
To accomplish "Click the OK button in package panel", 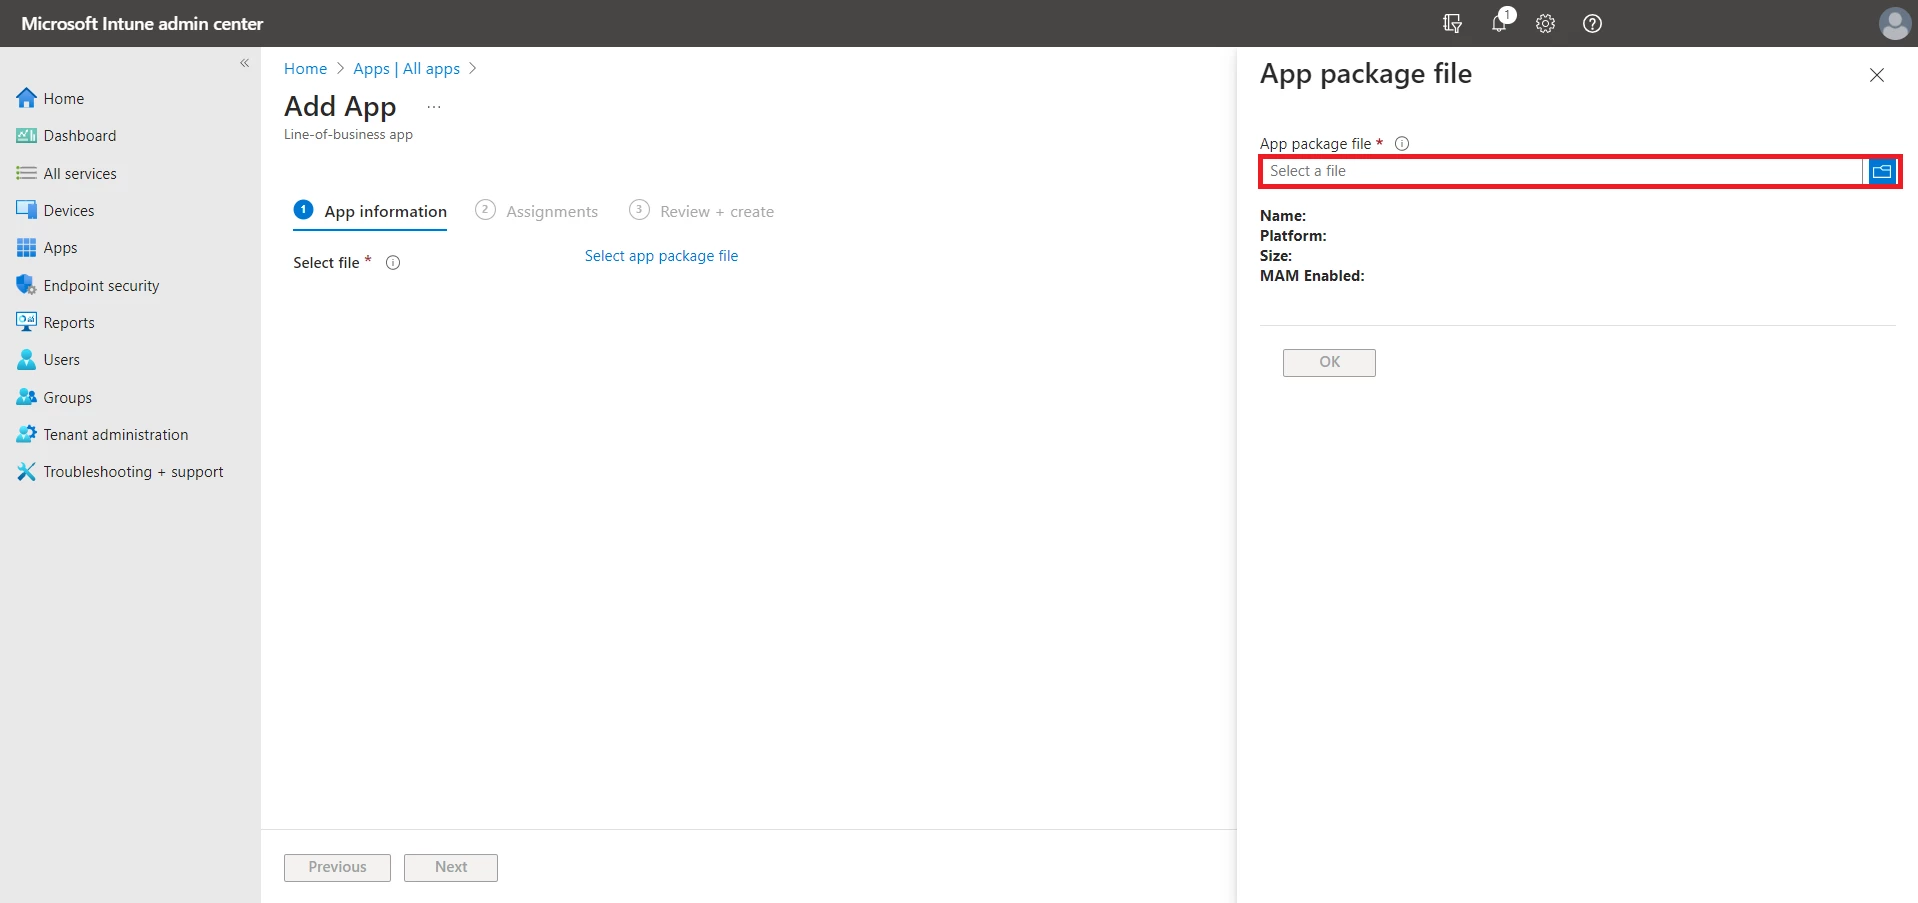I will (x=1329, y=362).
